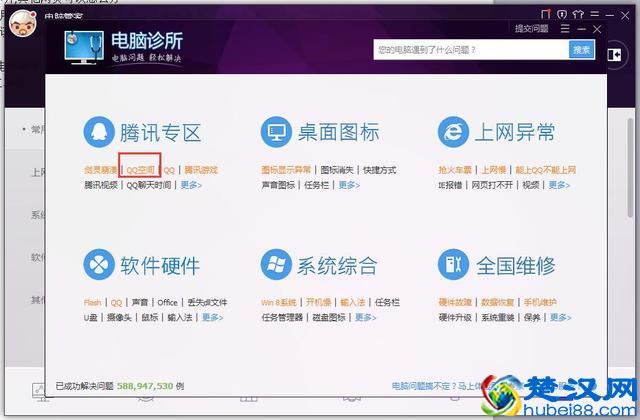This screenshot has height=420, width=640.
Task: Click the 已成功解决问题 588,947,530 counter
Action: 120,386
